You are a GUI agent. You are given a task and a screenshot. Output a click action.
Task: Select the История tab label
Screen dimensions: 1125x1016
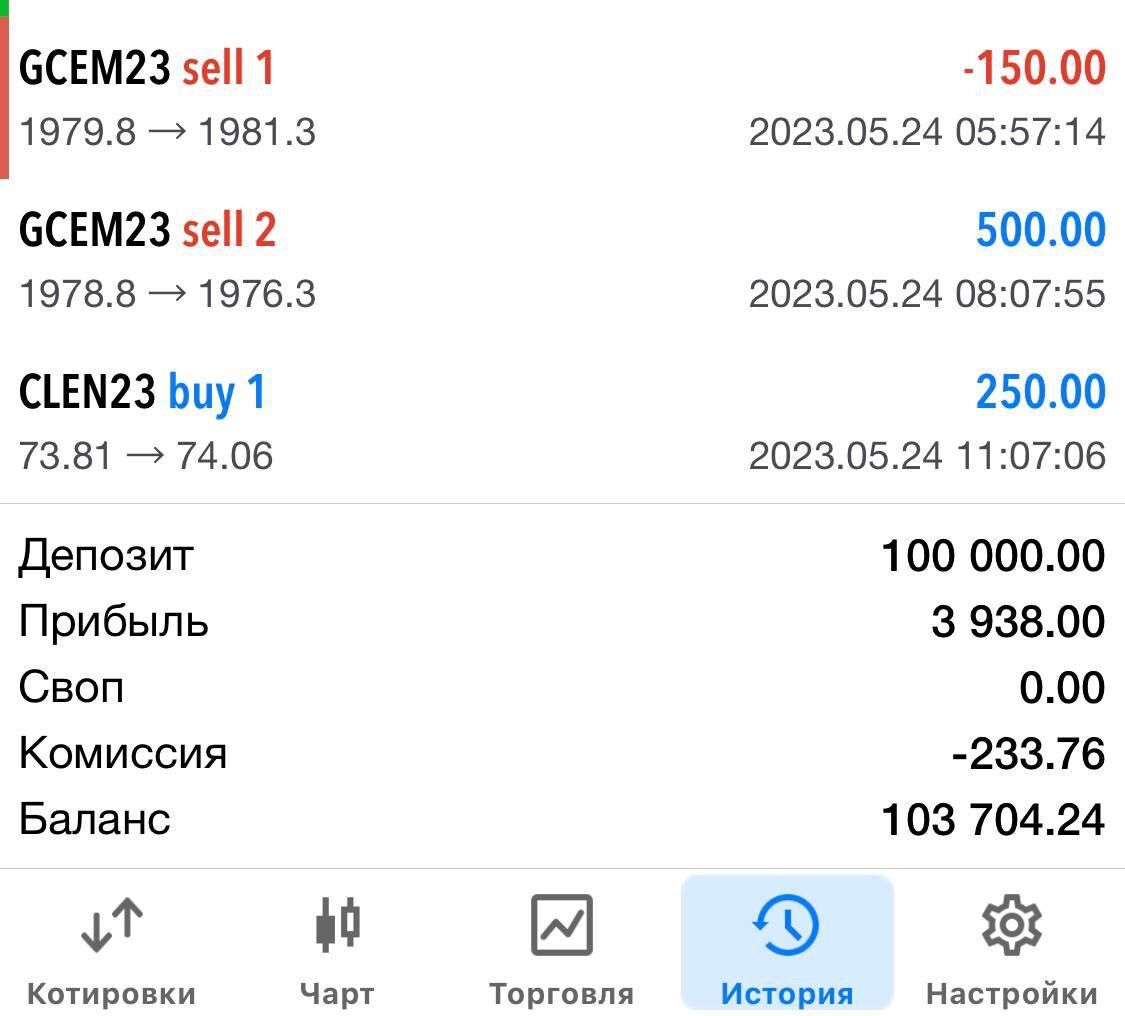click(786, 994)
